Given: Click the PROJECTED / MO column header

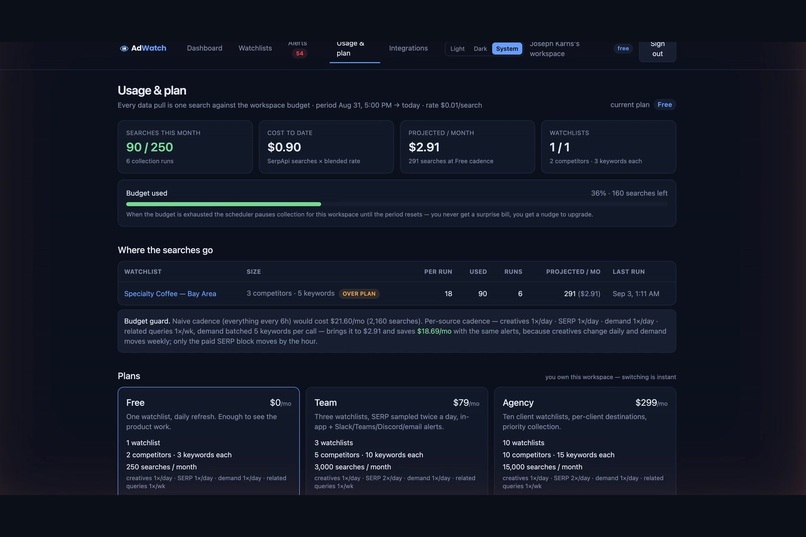Looking at the screenshot, I should click(573, 272).
